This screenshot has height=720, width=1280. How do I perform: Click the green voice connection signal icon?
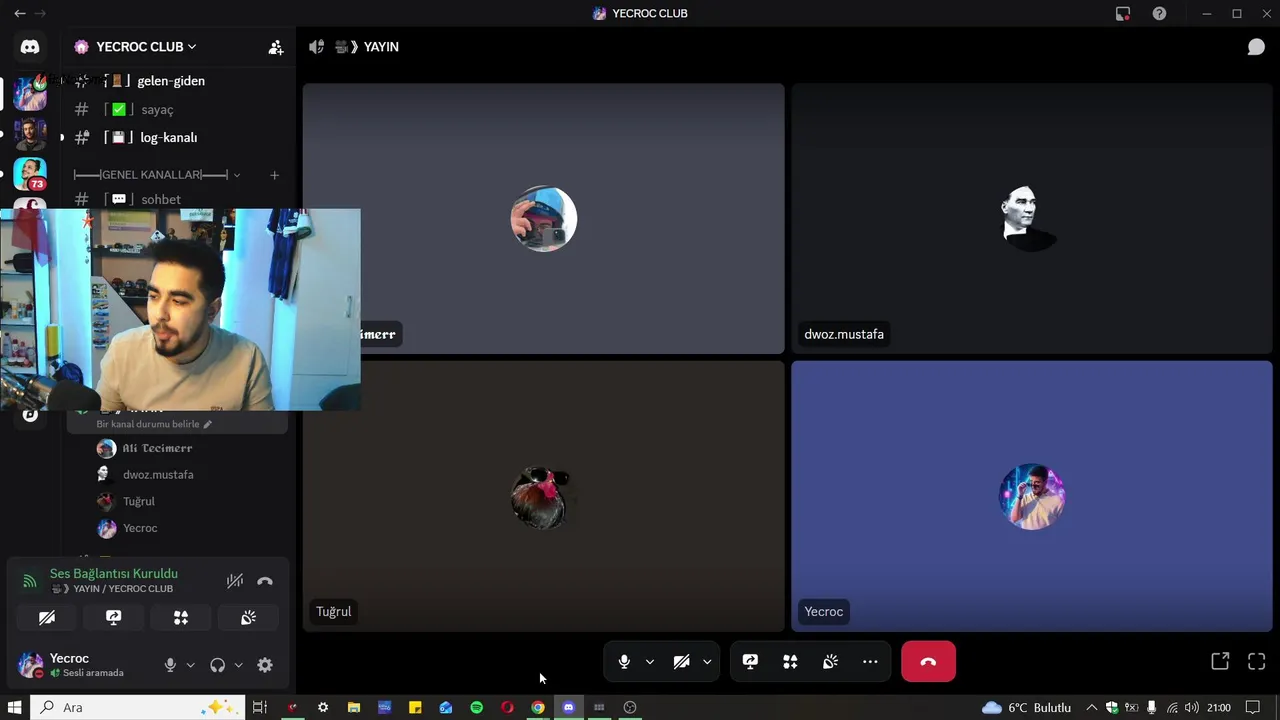click(30, 581)
